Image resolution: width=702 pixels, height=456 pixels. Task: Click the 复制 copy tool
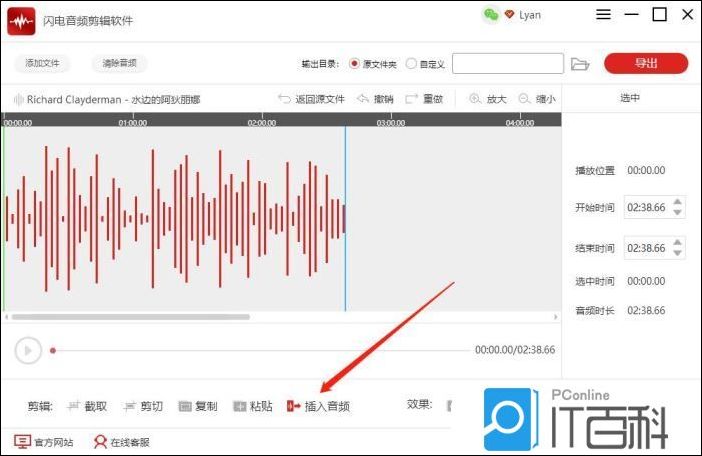coord(198,406)
